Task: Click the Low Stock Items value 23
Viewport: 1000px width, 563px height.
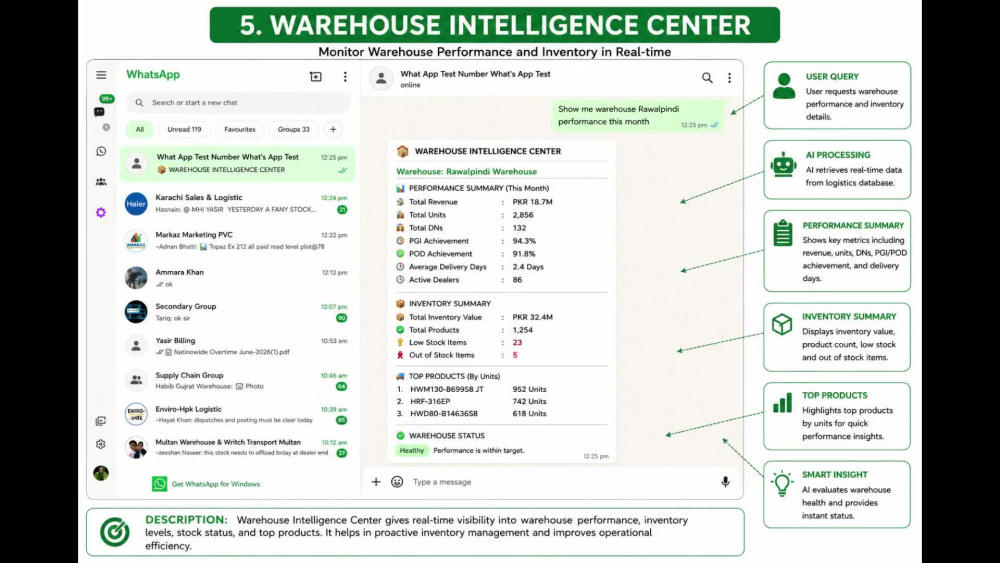Action: pos(517,342)
